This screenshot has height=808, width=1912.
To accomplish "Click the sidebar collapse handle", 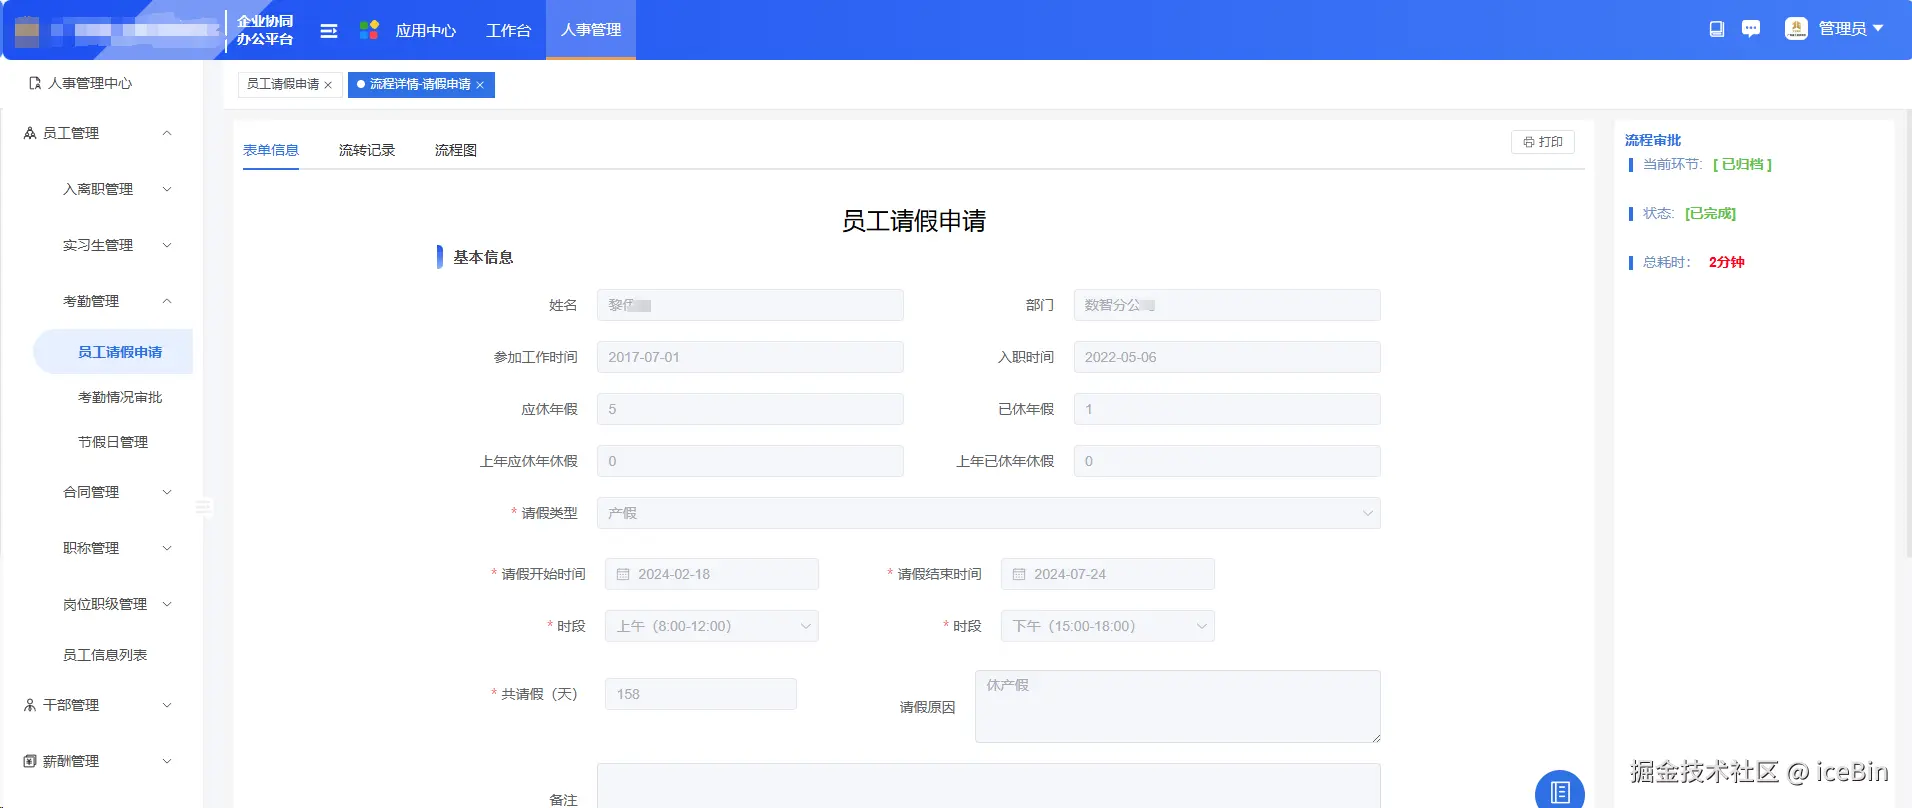I will point(204,507).
